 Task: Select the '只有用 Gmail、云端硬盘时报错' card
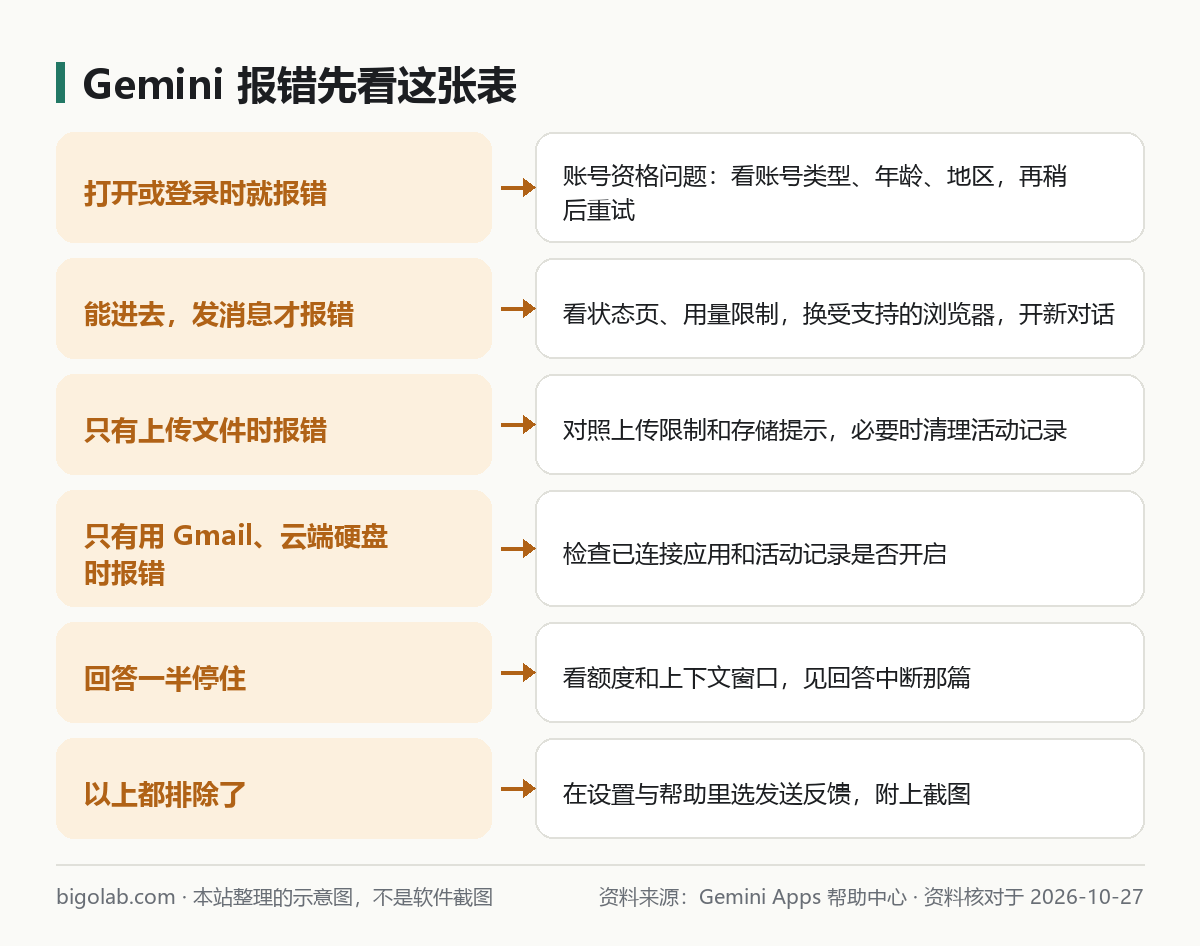(274, 548)
